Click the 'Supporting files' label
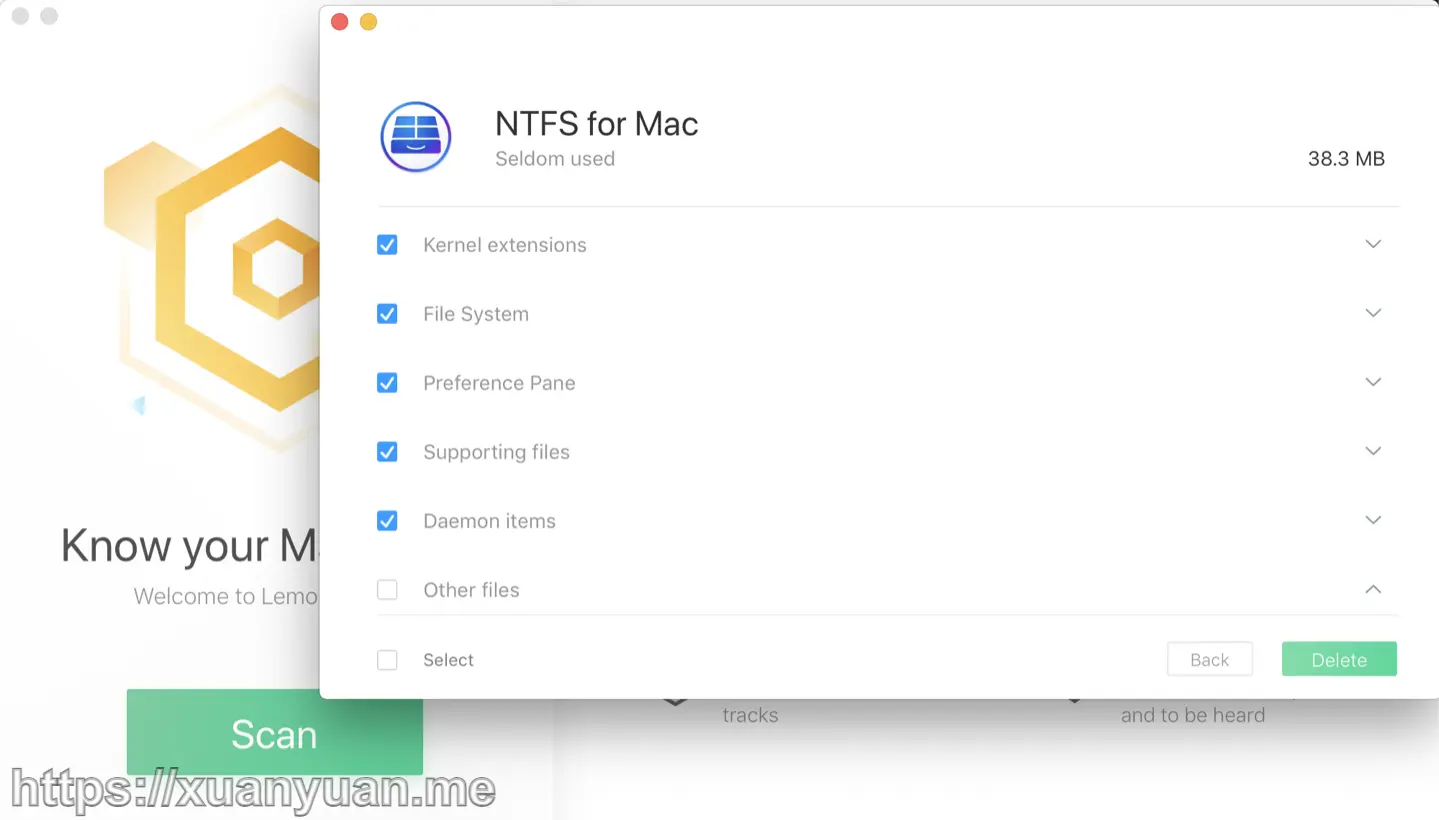The width and height of the screenshot is (1439, 820). click(x=496, y=452)
